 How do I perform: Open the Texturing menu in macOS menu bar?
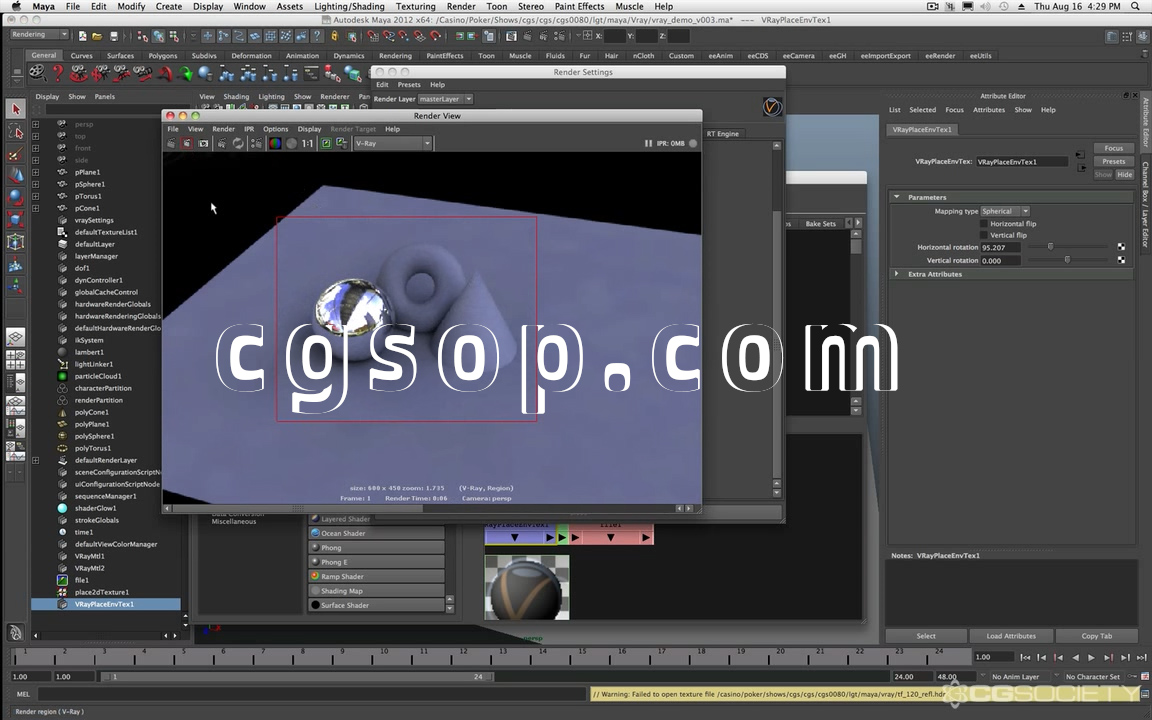click(x=415, y=6)
